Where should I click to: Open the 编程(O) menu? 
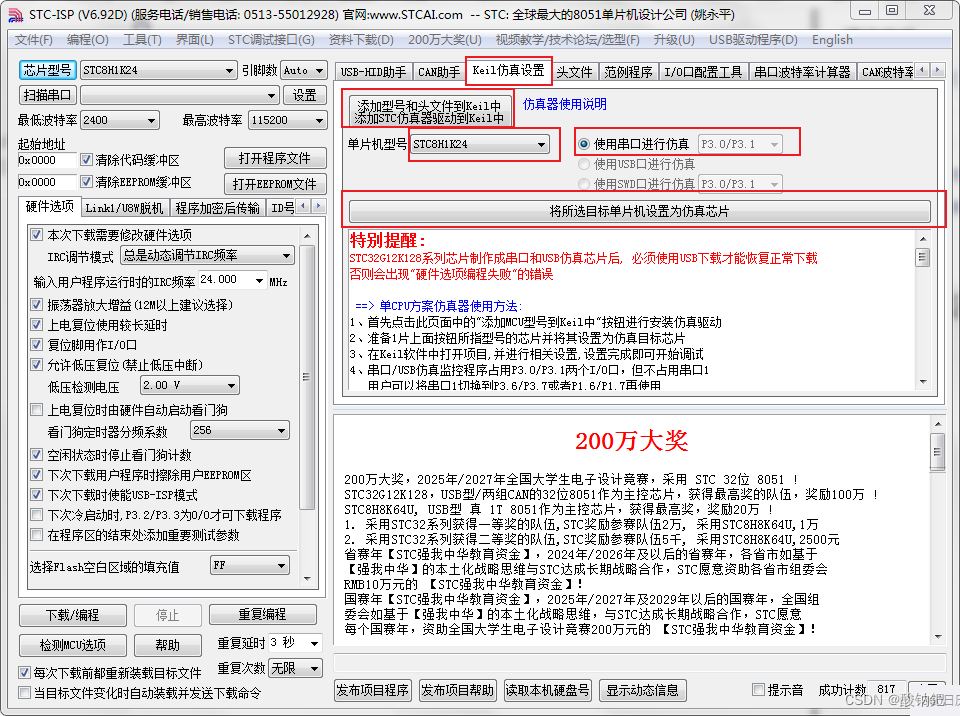[x=88, y=40]
